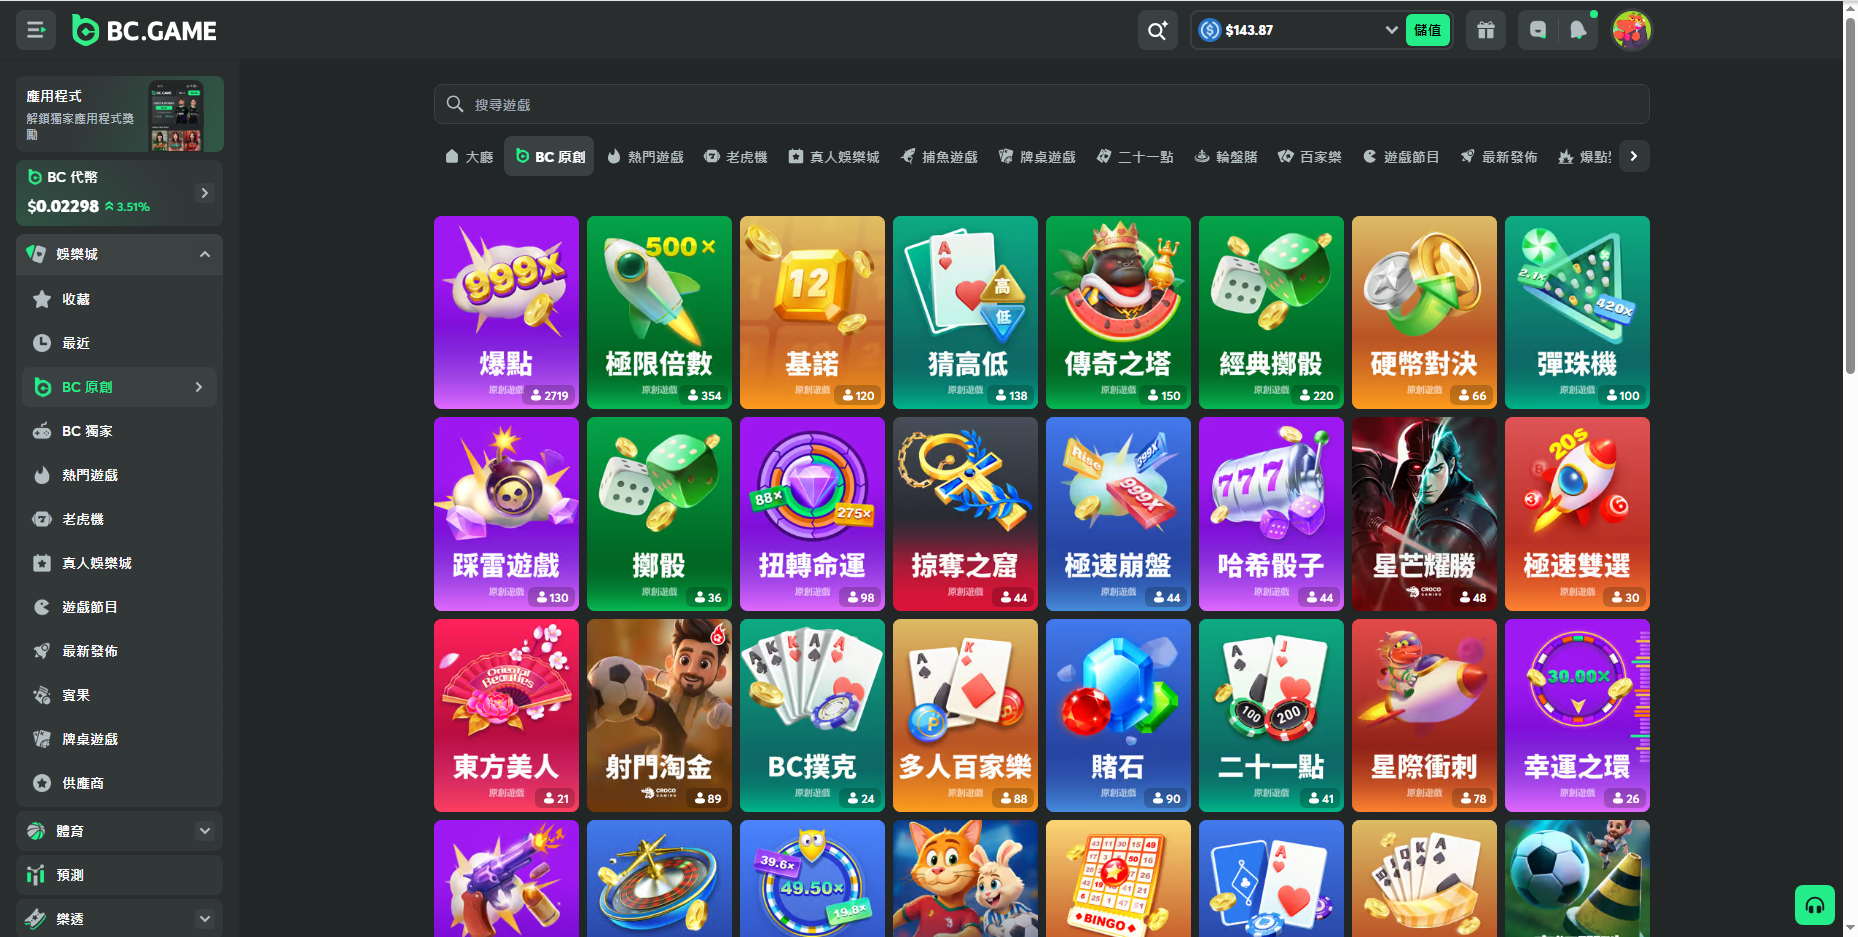Open the notifications bell icon

(x=1578, y=30)
